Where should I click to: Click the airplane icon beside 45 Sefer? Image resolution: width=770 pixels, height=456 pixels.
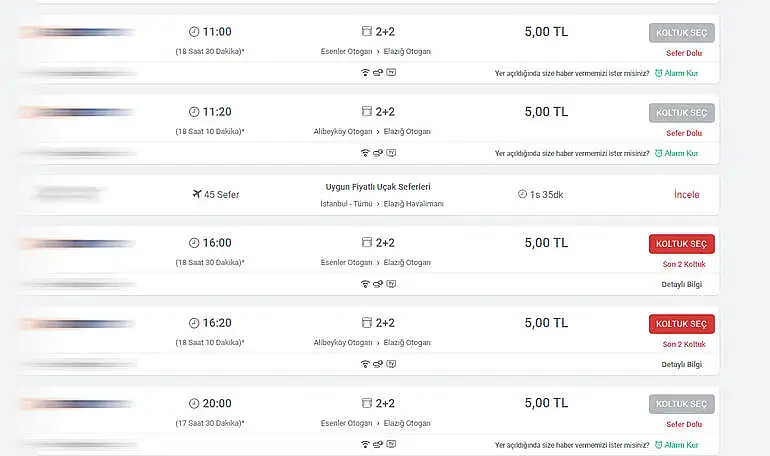pos(197,194)
